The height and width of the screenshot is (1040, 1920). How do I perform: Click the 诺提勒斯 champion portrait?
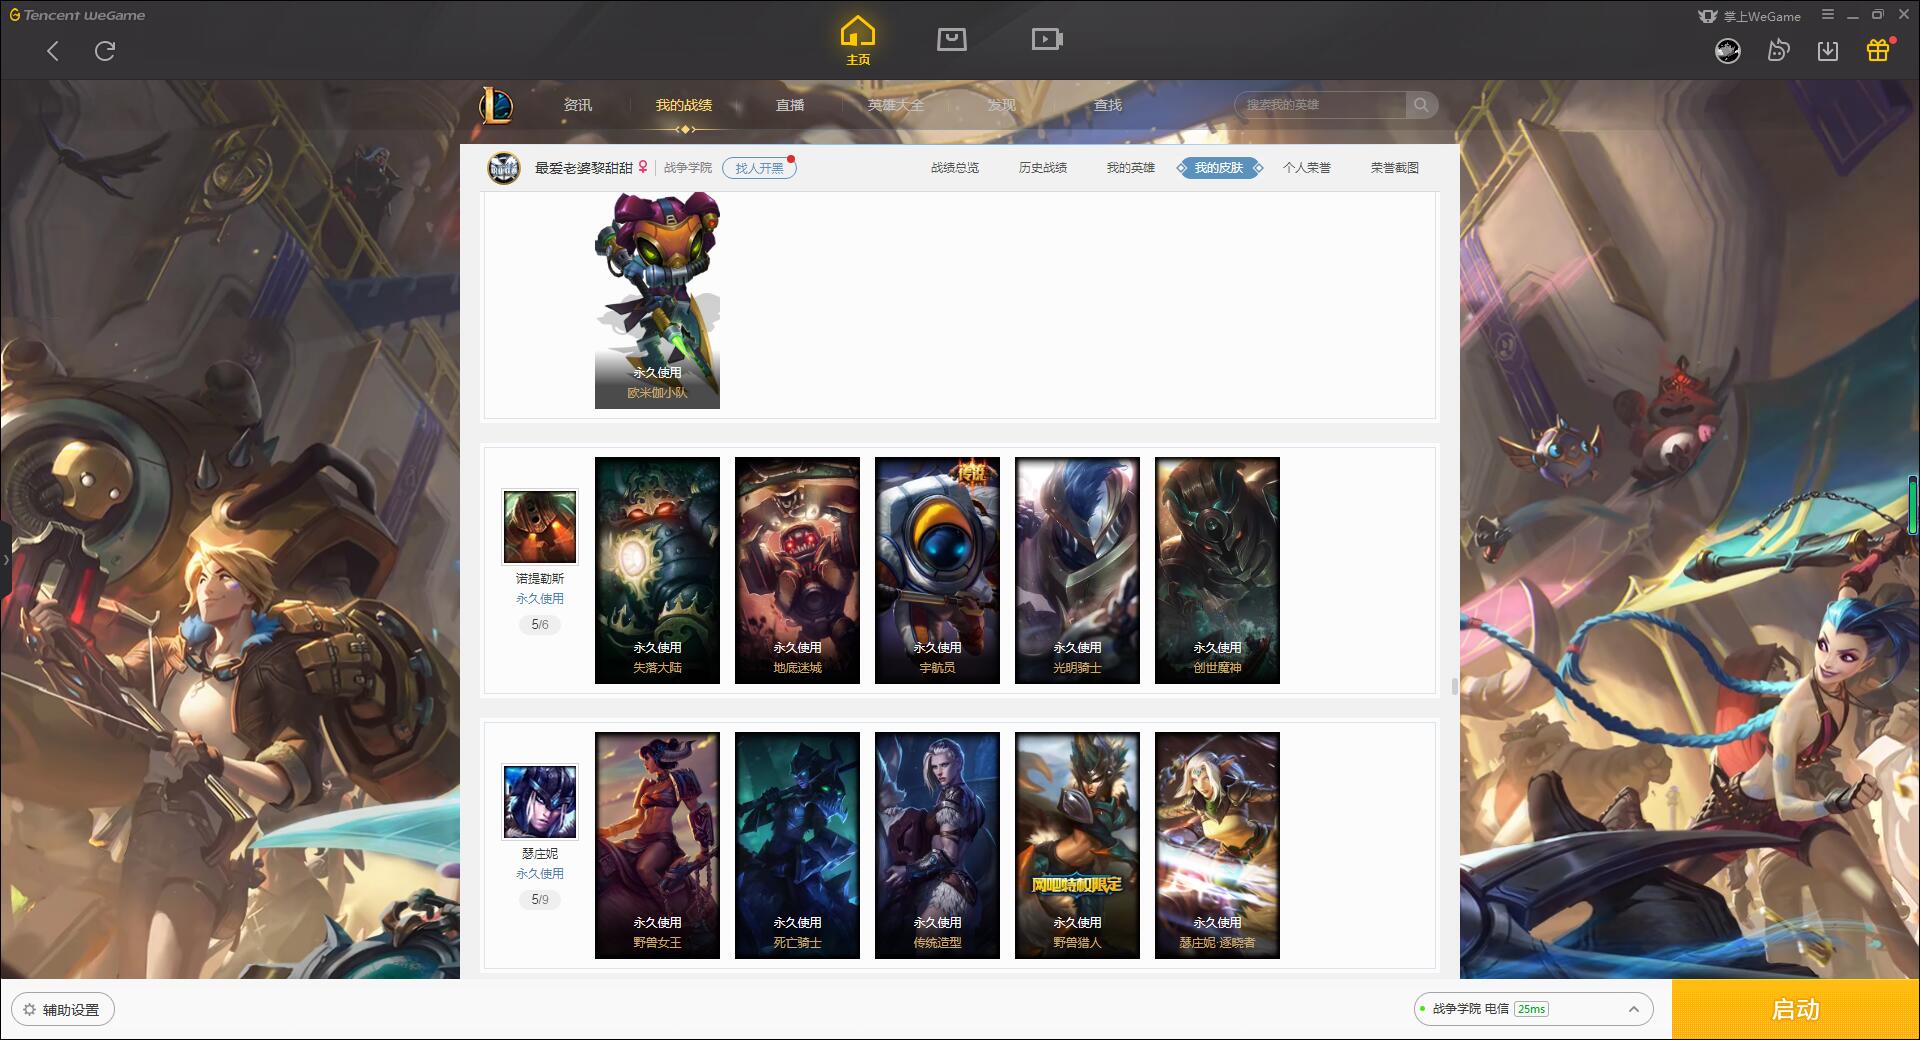point(540,527)
